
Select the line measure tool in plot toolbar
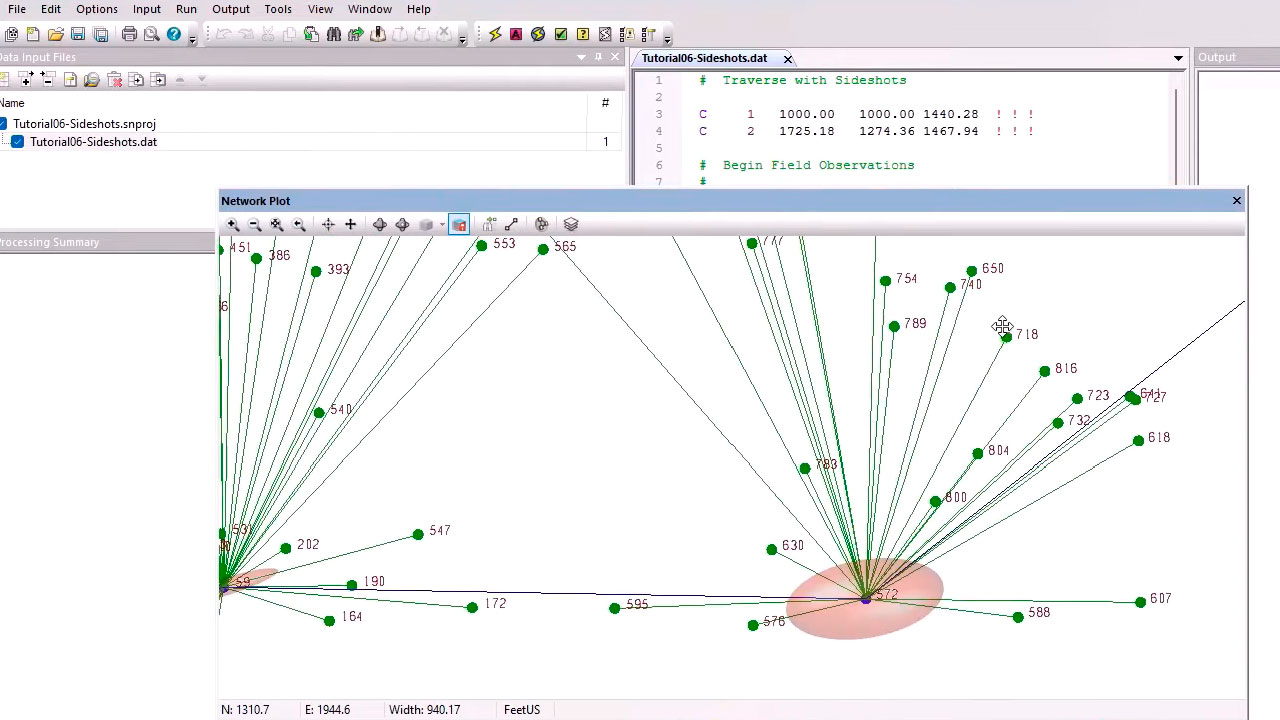tap(511, 225)
